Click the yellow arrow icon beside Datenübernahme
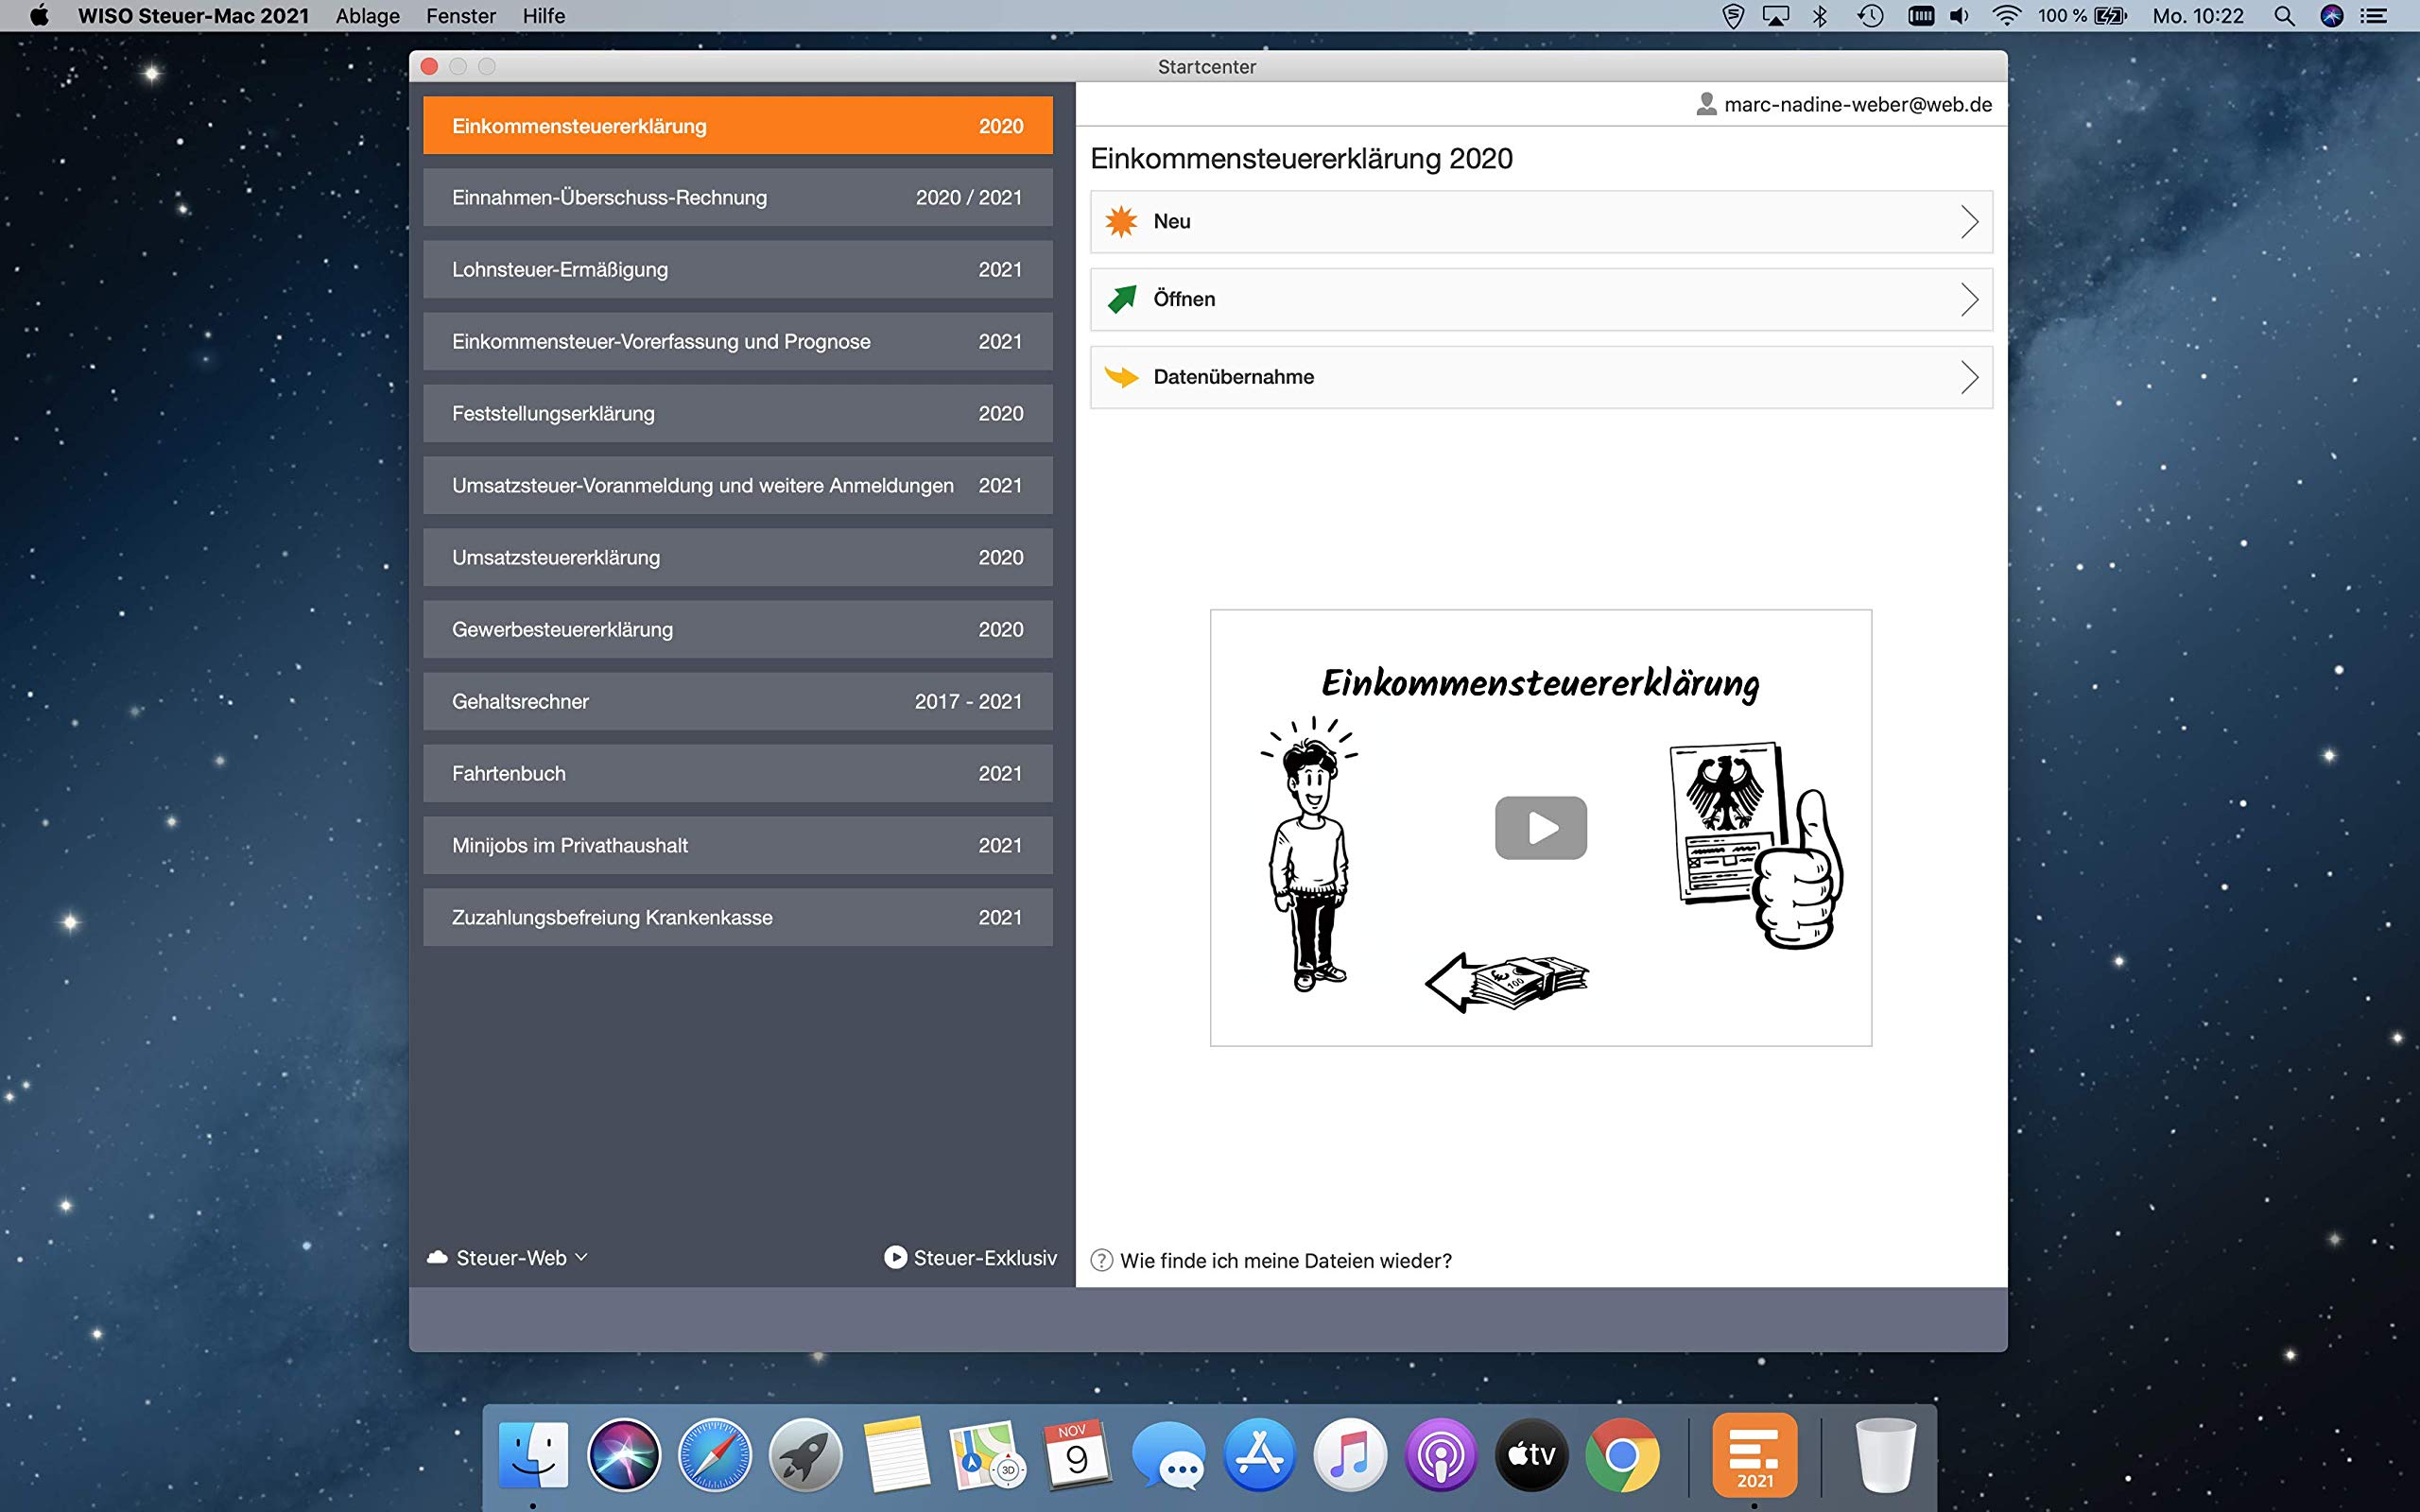2420x1512 pixels. tap(1121, 377)
